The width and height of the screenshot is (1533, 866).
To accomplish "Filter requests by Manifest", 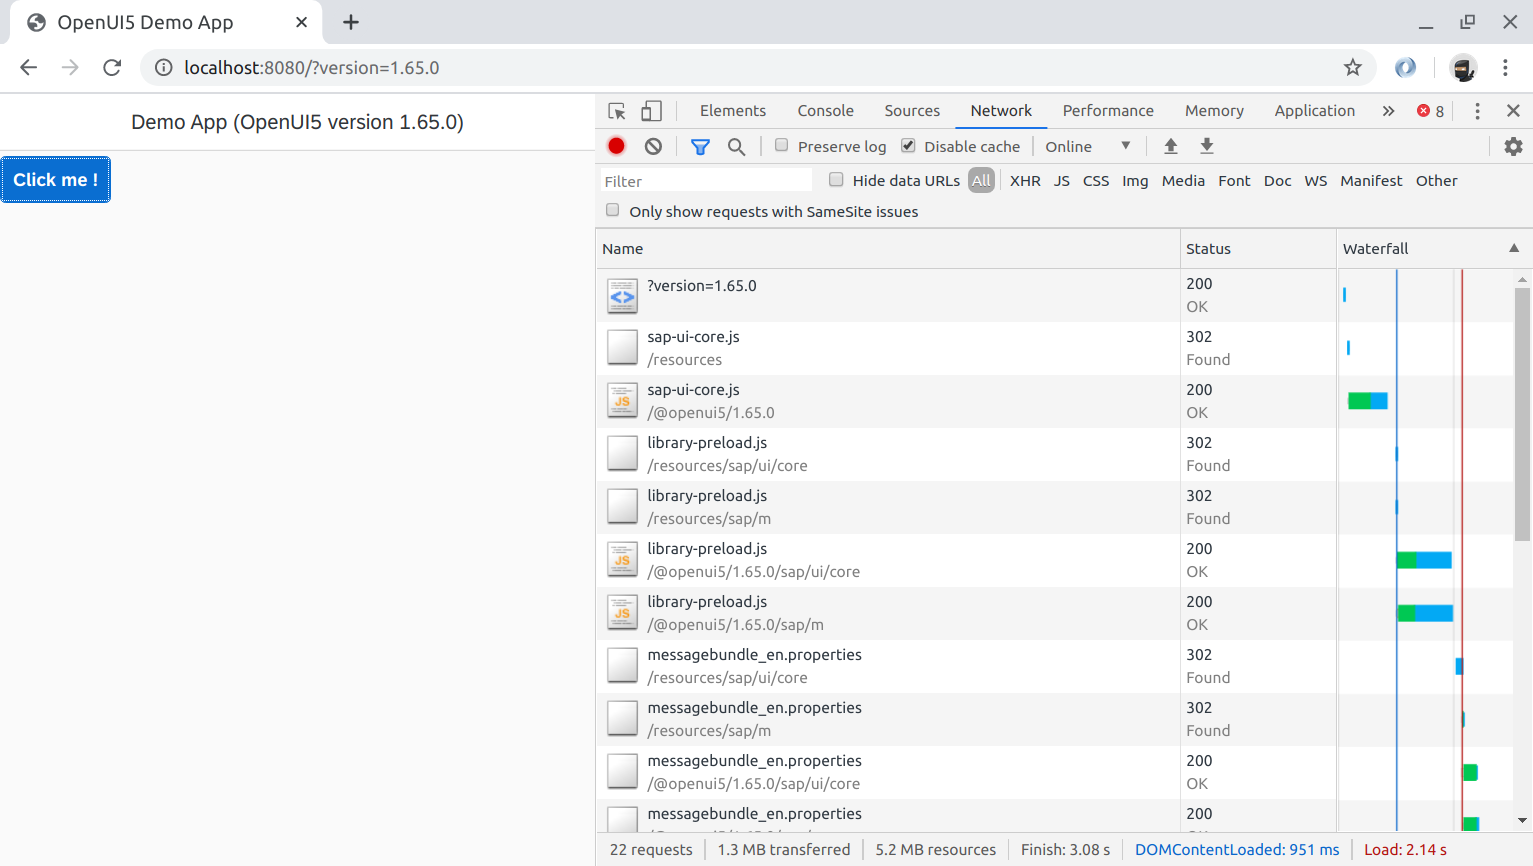I will point(1371,181).
